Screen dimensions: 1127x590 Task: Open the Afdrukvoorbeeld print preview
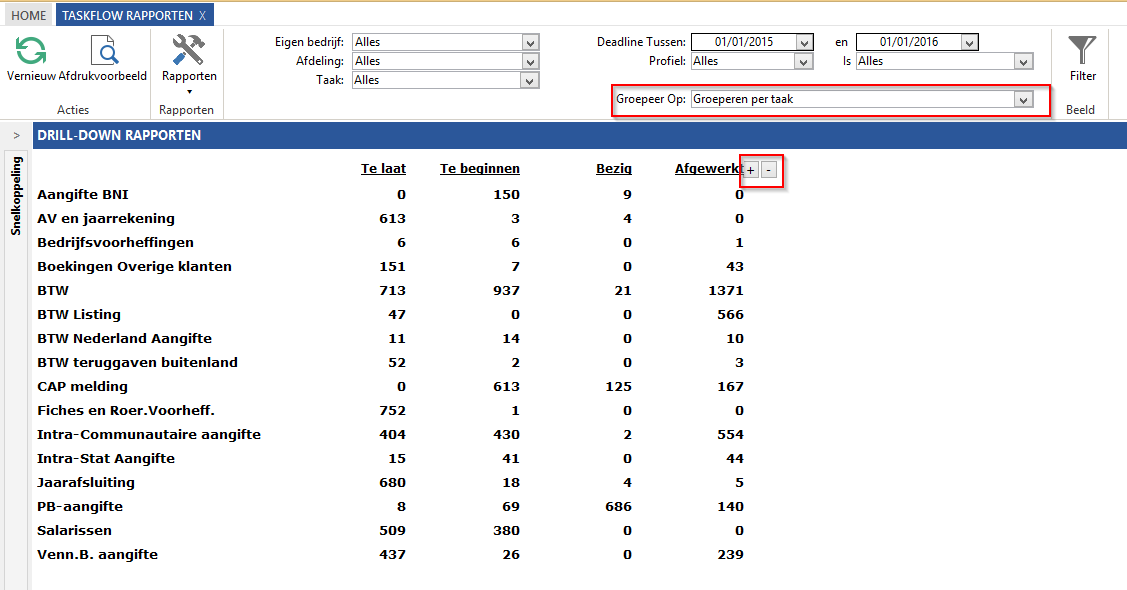click(103, 51)
